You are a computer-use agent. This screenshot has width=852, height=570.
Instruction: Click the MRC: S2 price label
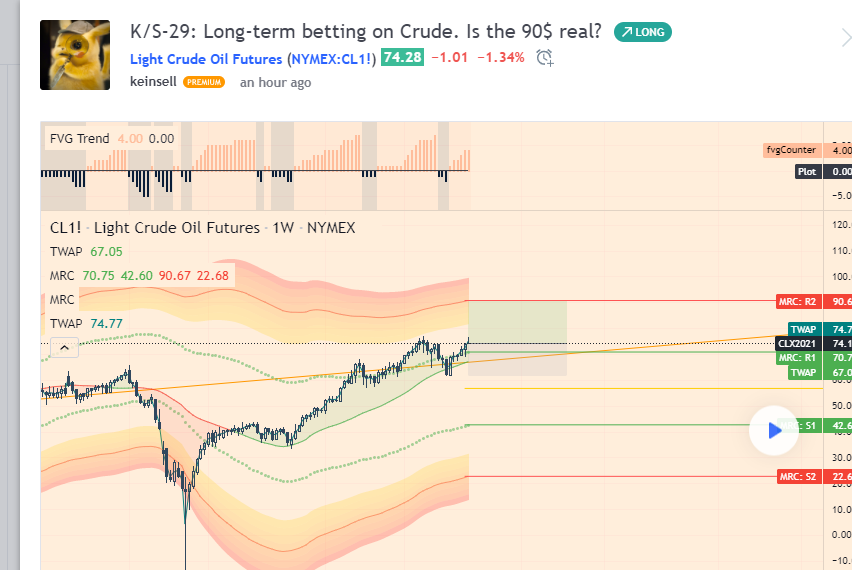click(798, 476)
